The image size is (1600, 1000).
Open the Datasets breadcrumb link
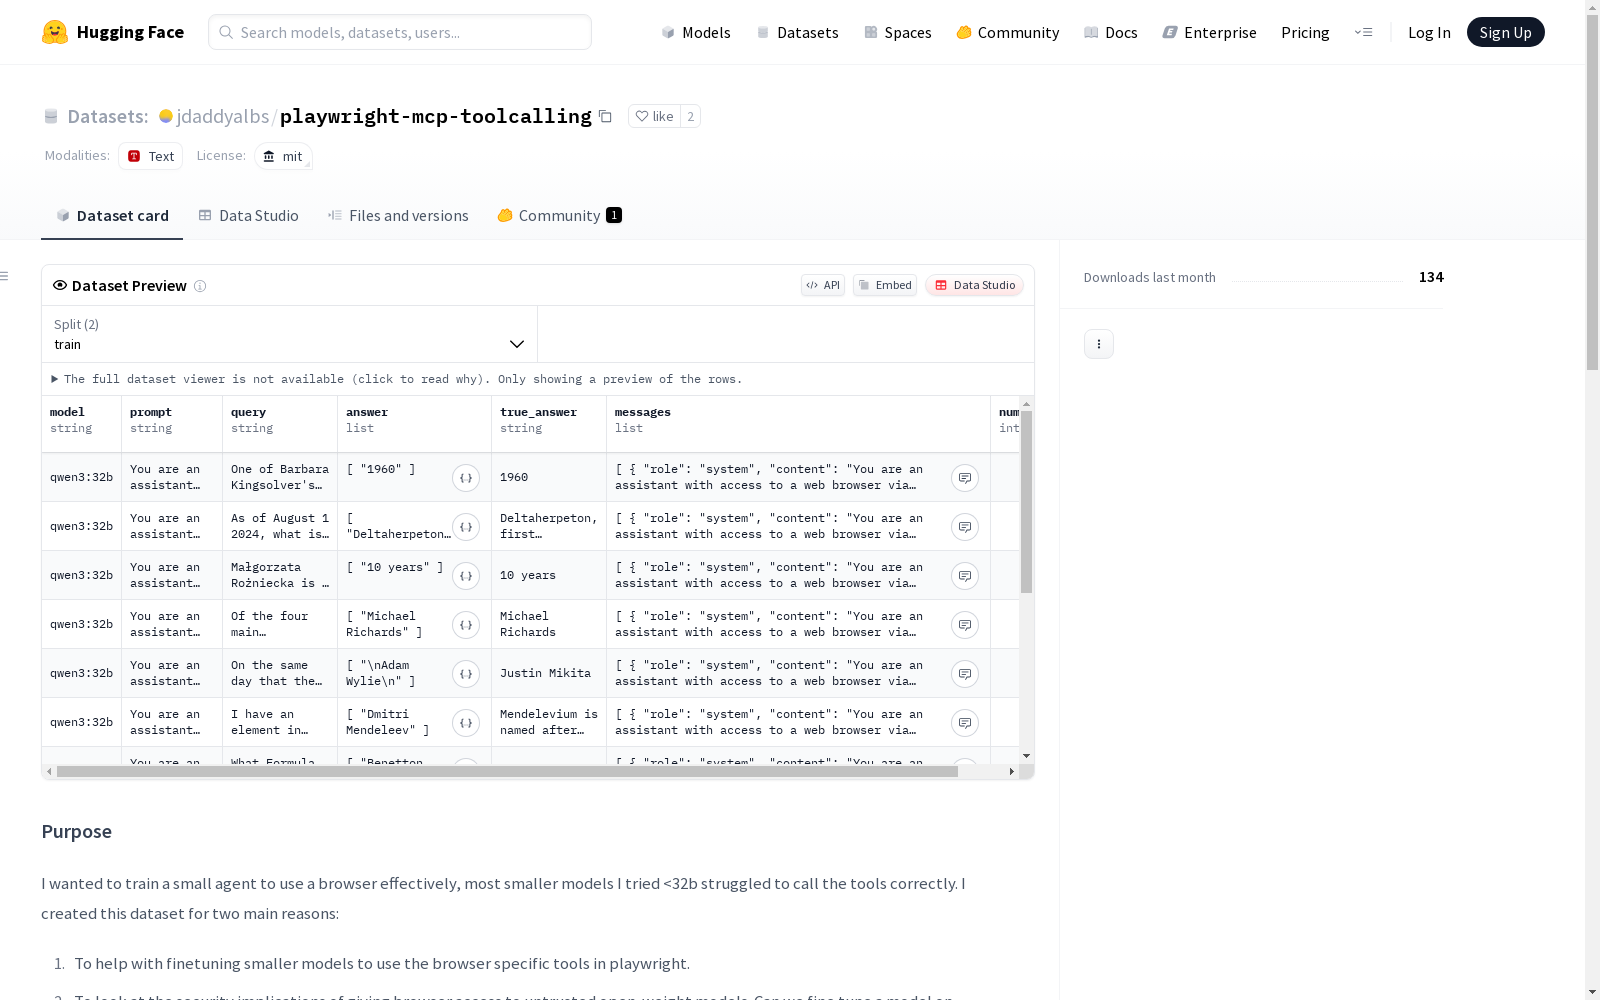[x=107, y=116]
